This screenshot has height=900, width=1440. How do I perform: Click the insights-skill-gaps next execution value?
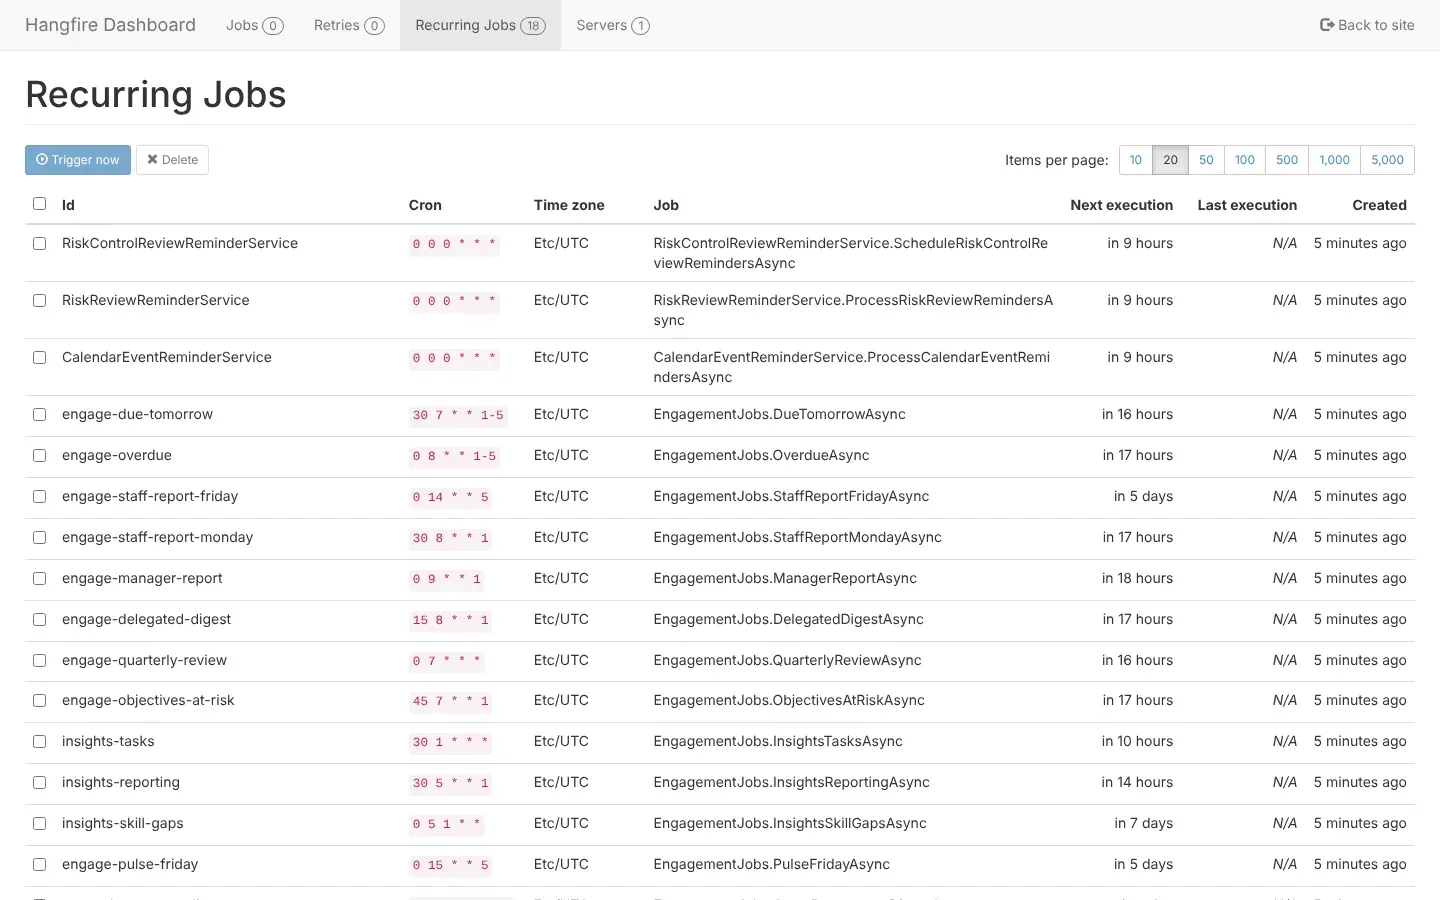click(1144, 823)
